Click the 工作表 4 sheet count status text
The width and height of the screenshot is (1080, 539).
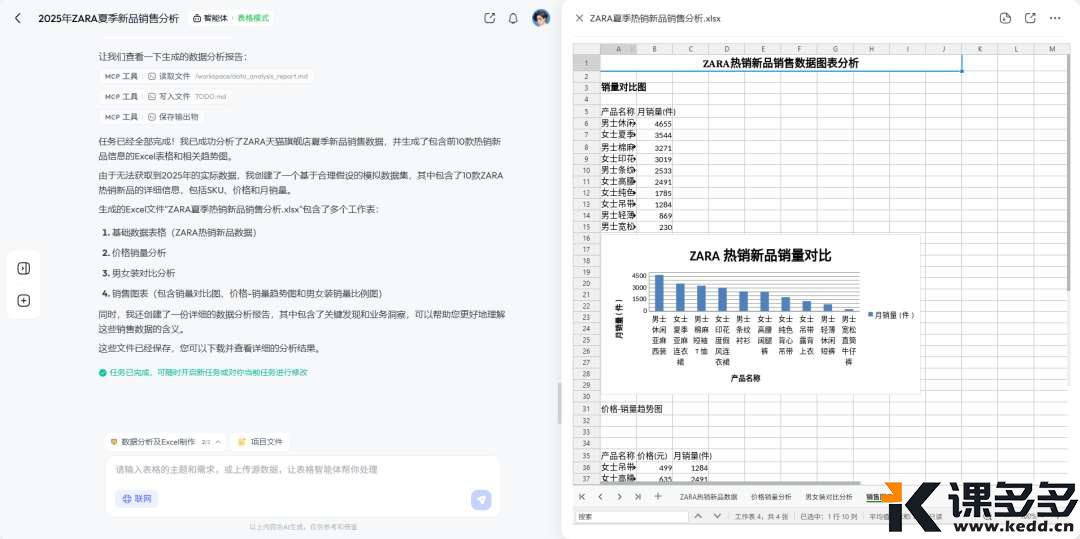[x=762, y=516]
